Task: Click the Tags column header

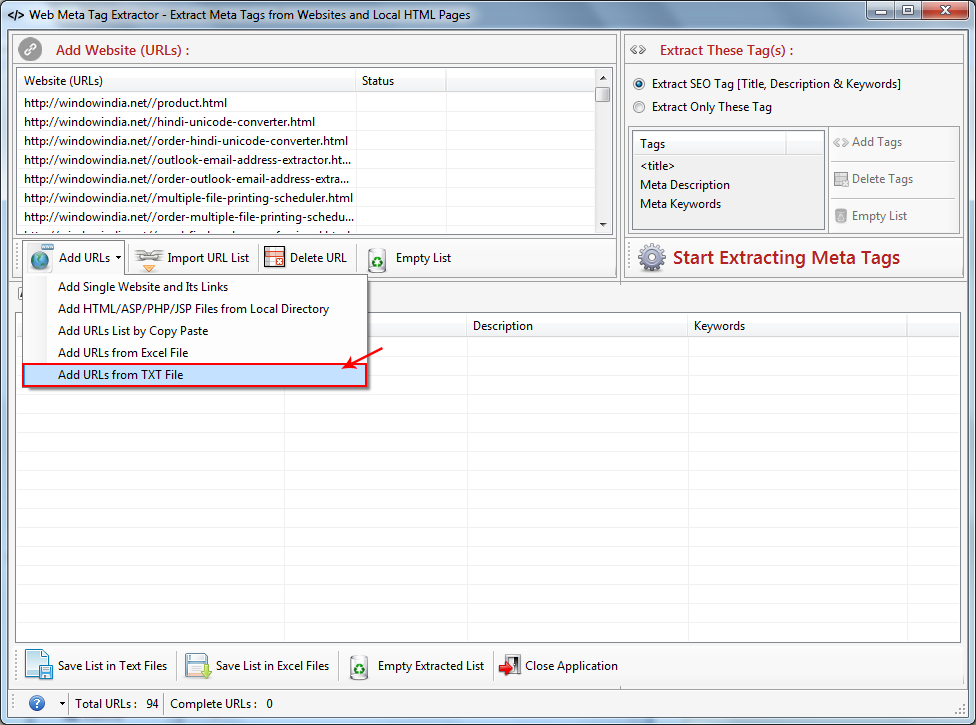Action: click(x=710, y=144)
